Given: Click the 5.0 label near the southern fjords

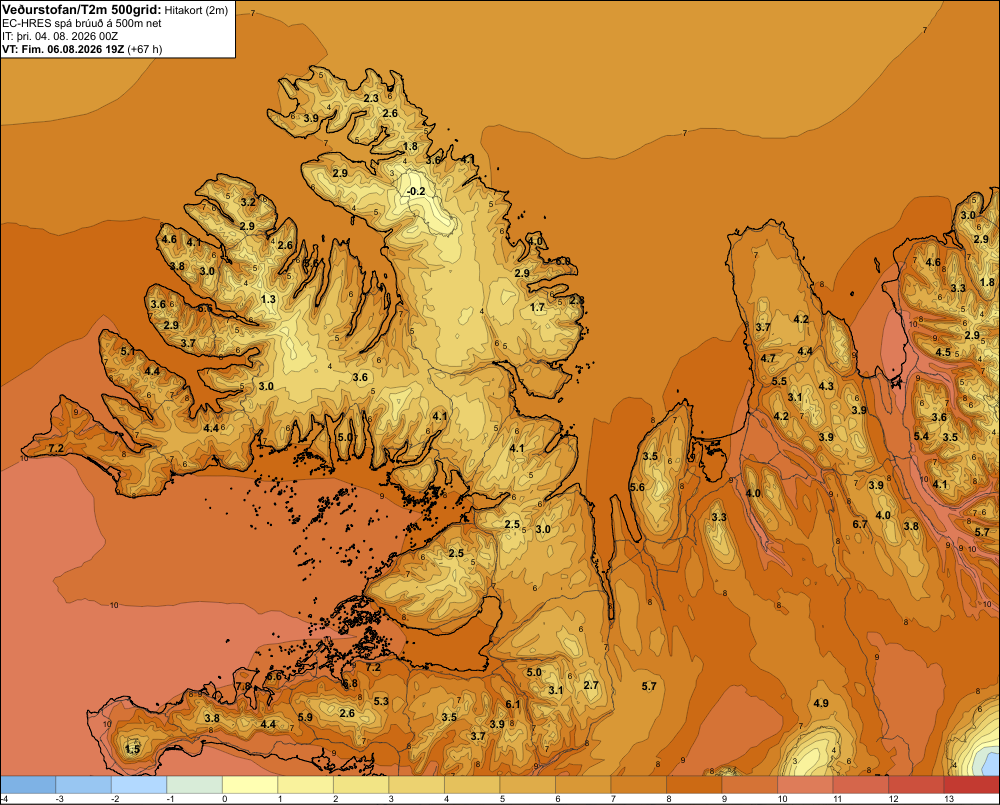Looking at the screenshot, I should point(345,438).
